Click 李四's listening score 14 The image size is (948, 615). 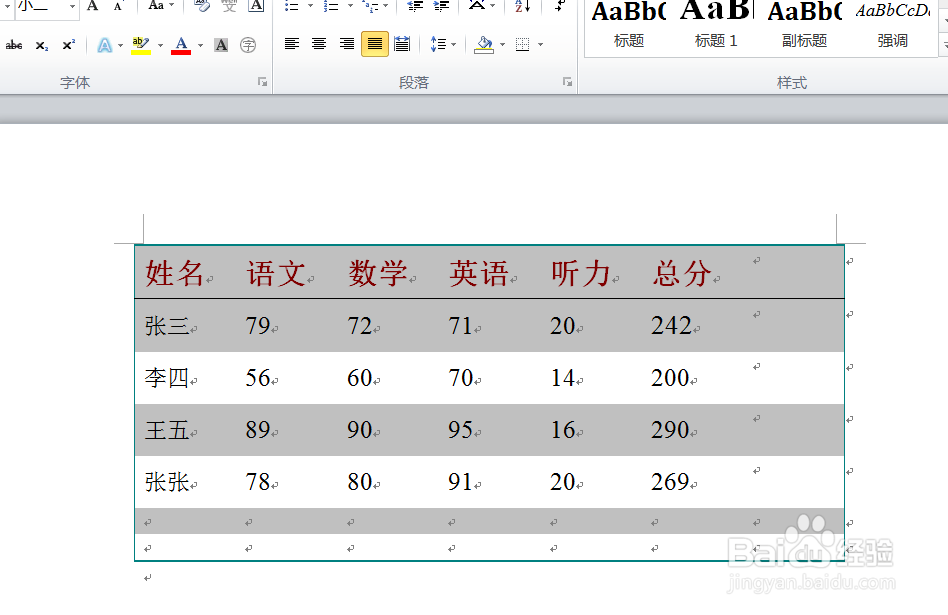562,378
